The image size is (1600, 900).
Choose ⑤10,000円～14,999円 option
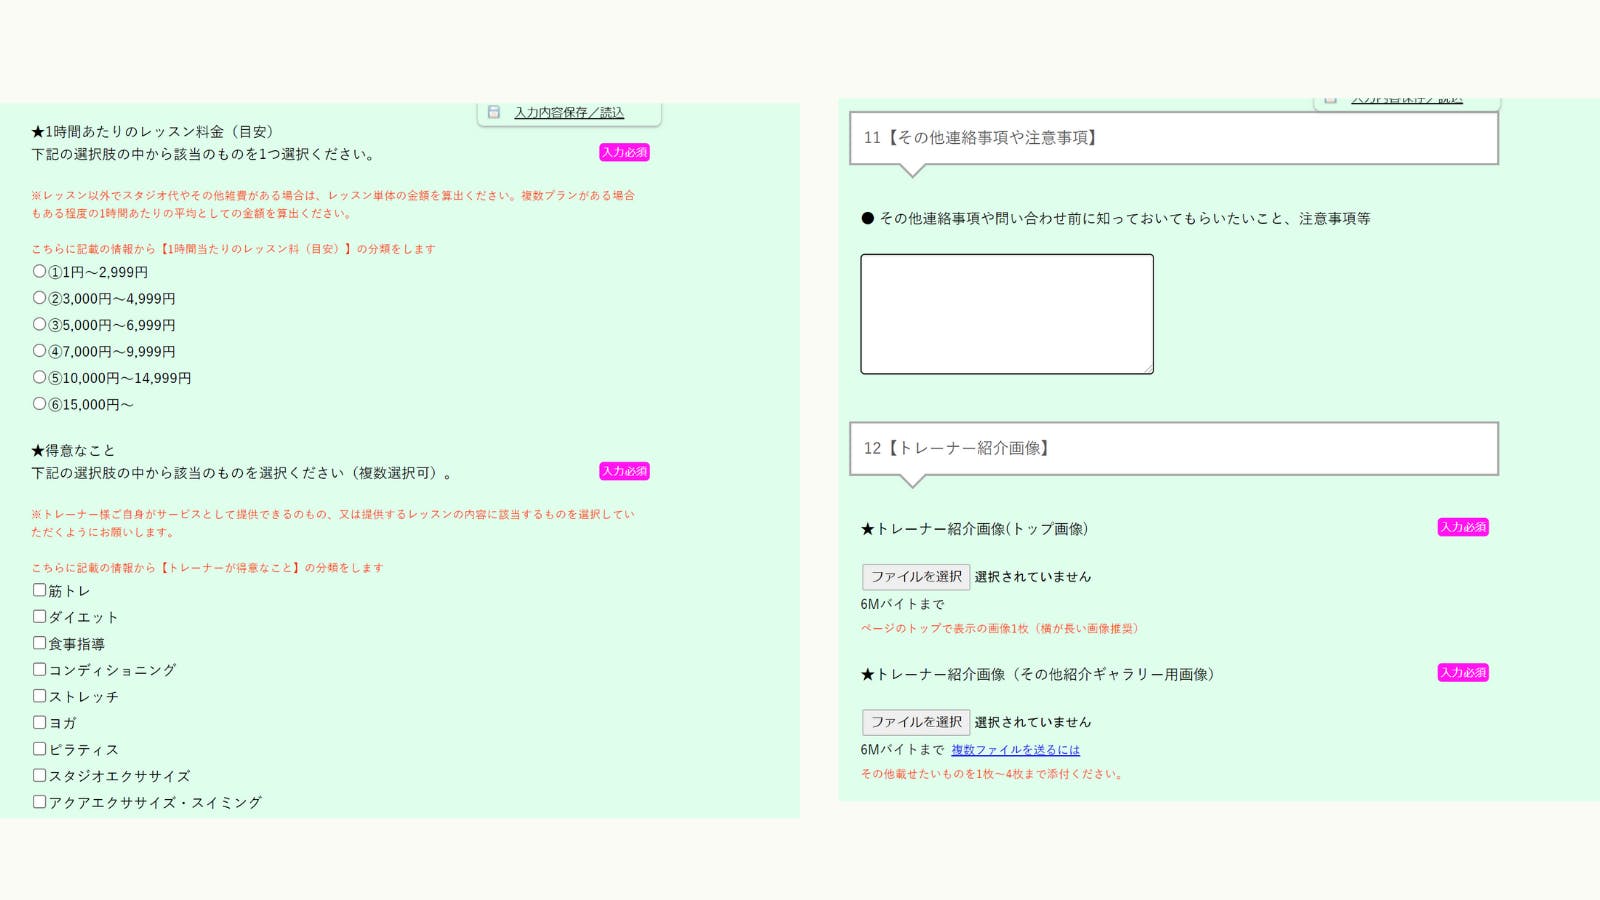(40, 377)
